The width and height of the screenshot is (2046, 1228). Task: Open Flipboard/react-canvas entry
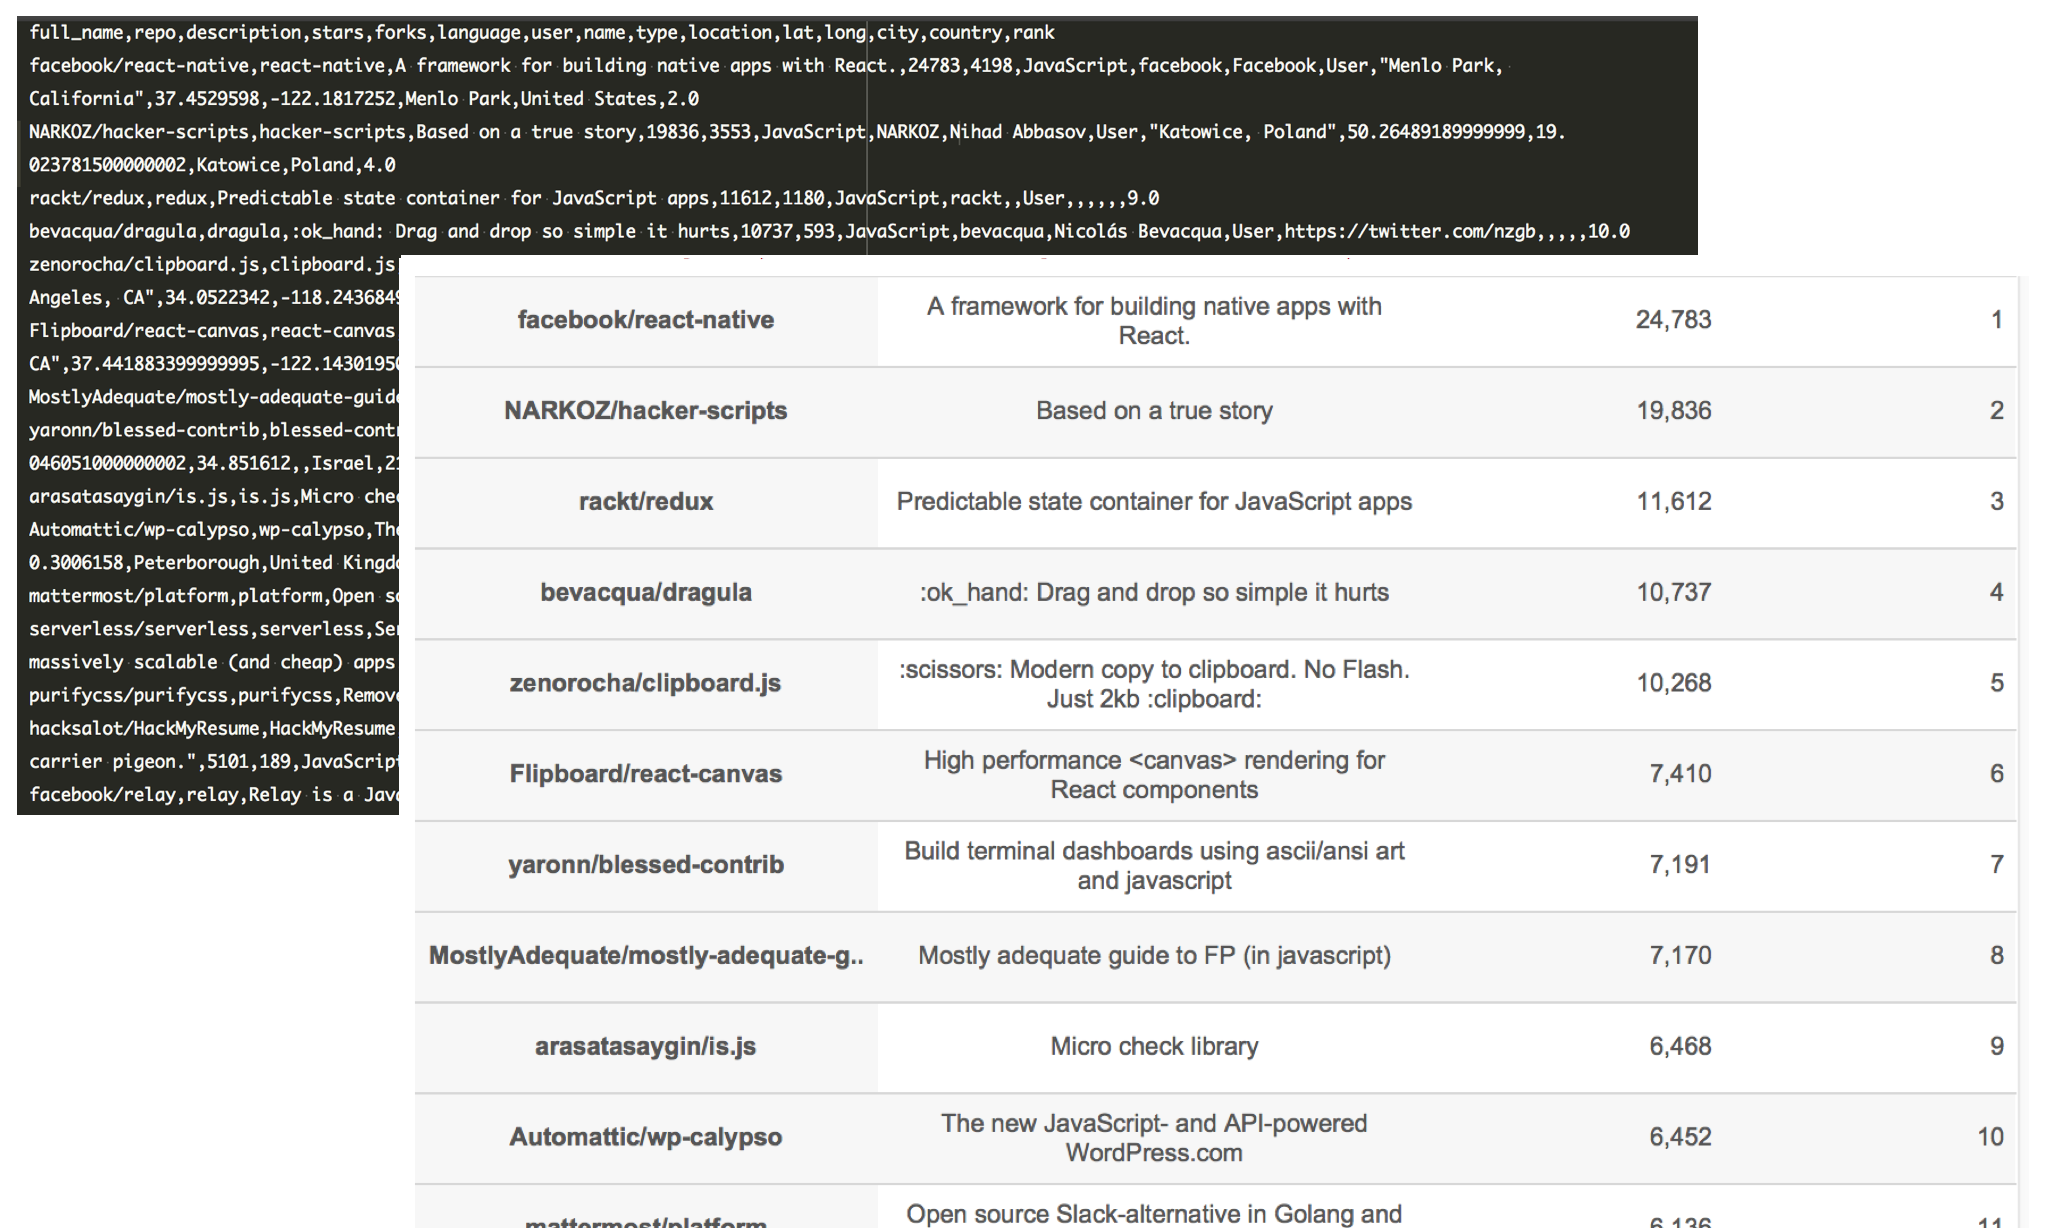(645, 774)
